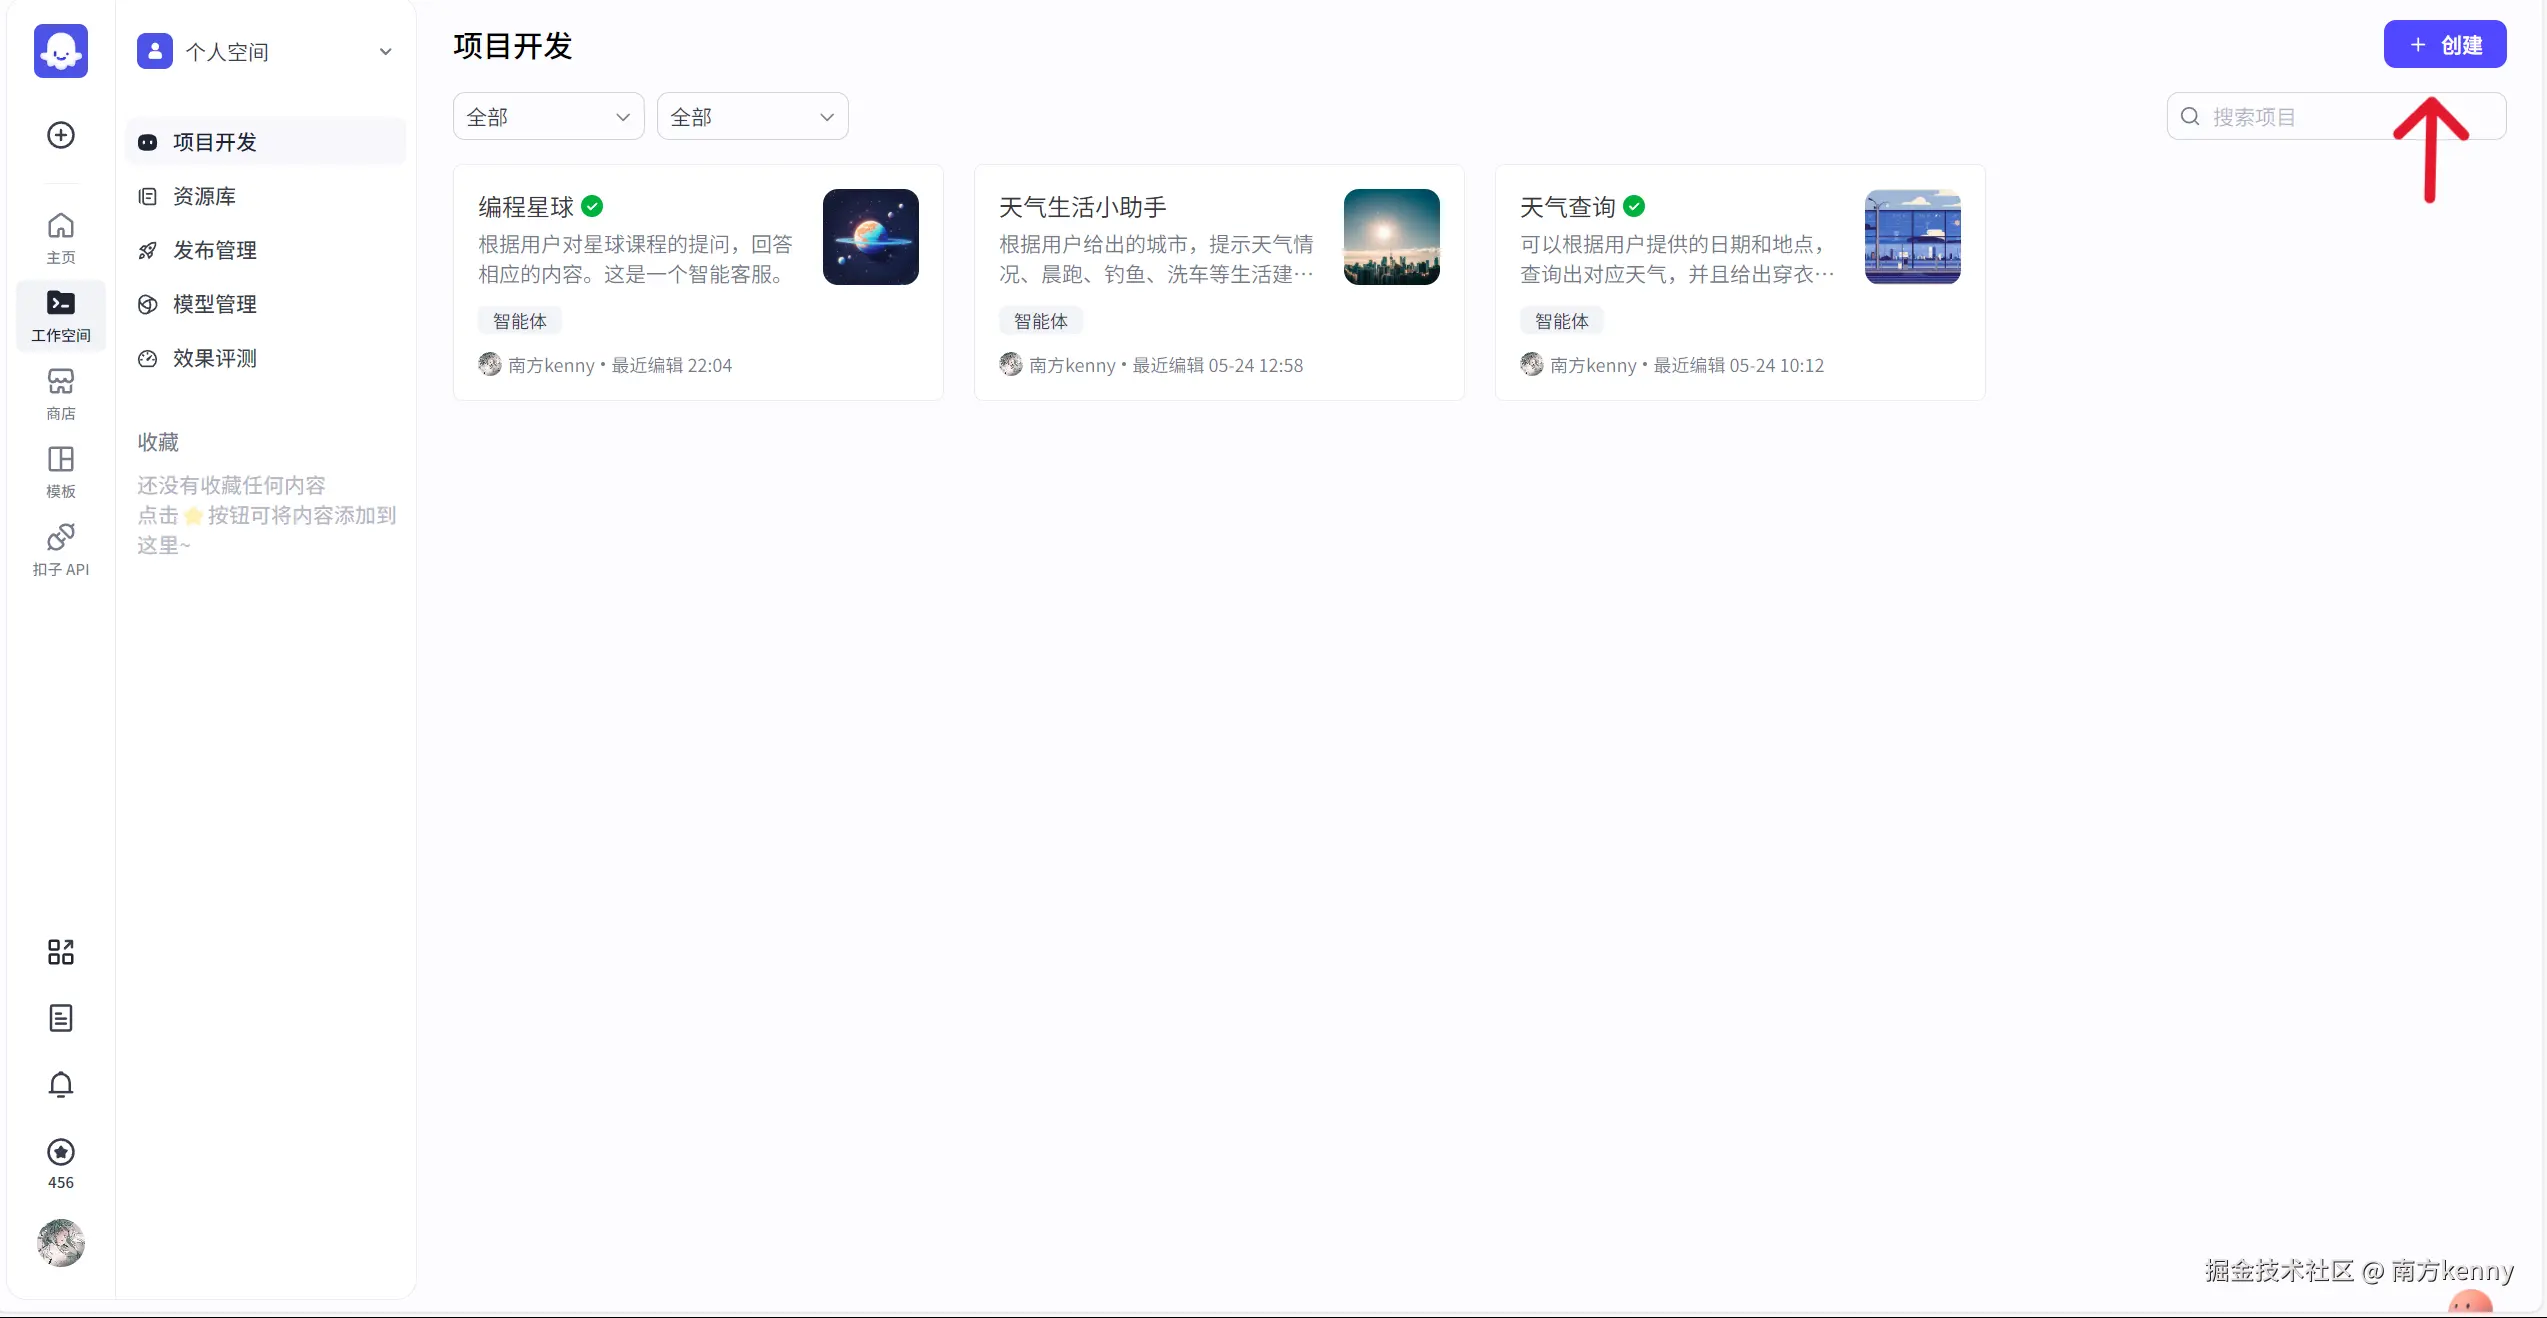
Task: Expand the 个人空间 workspace dropdown
Action: [265, 52]
